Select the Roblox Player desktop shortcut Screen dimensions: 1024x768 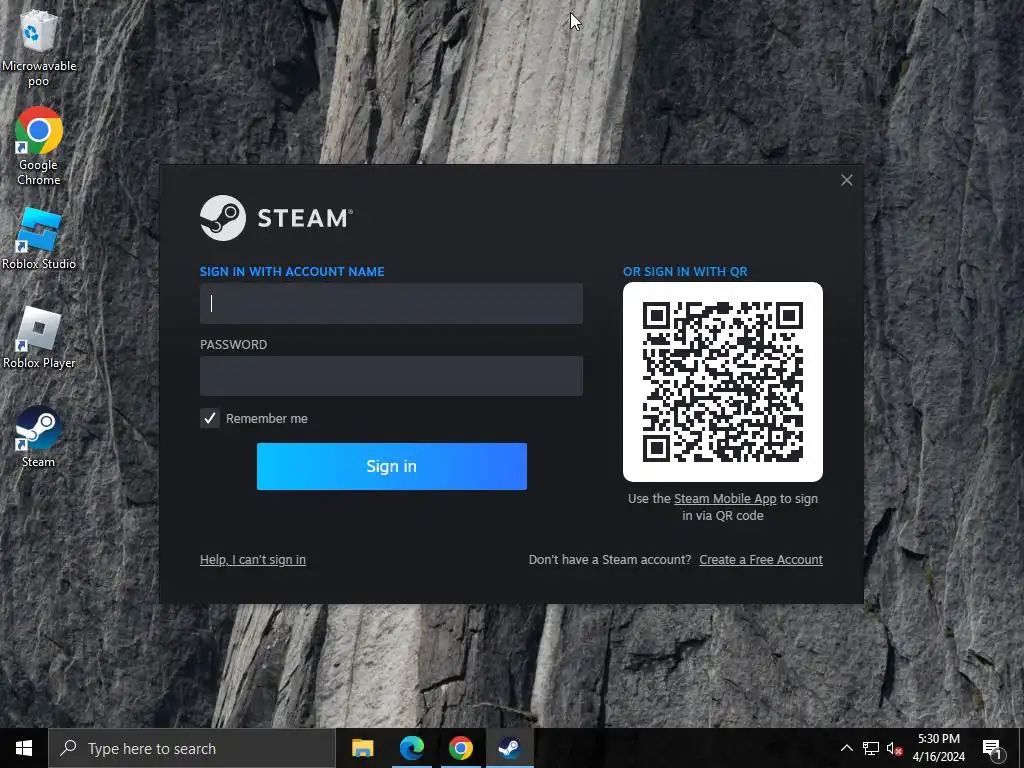pos(39,338)
